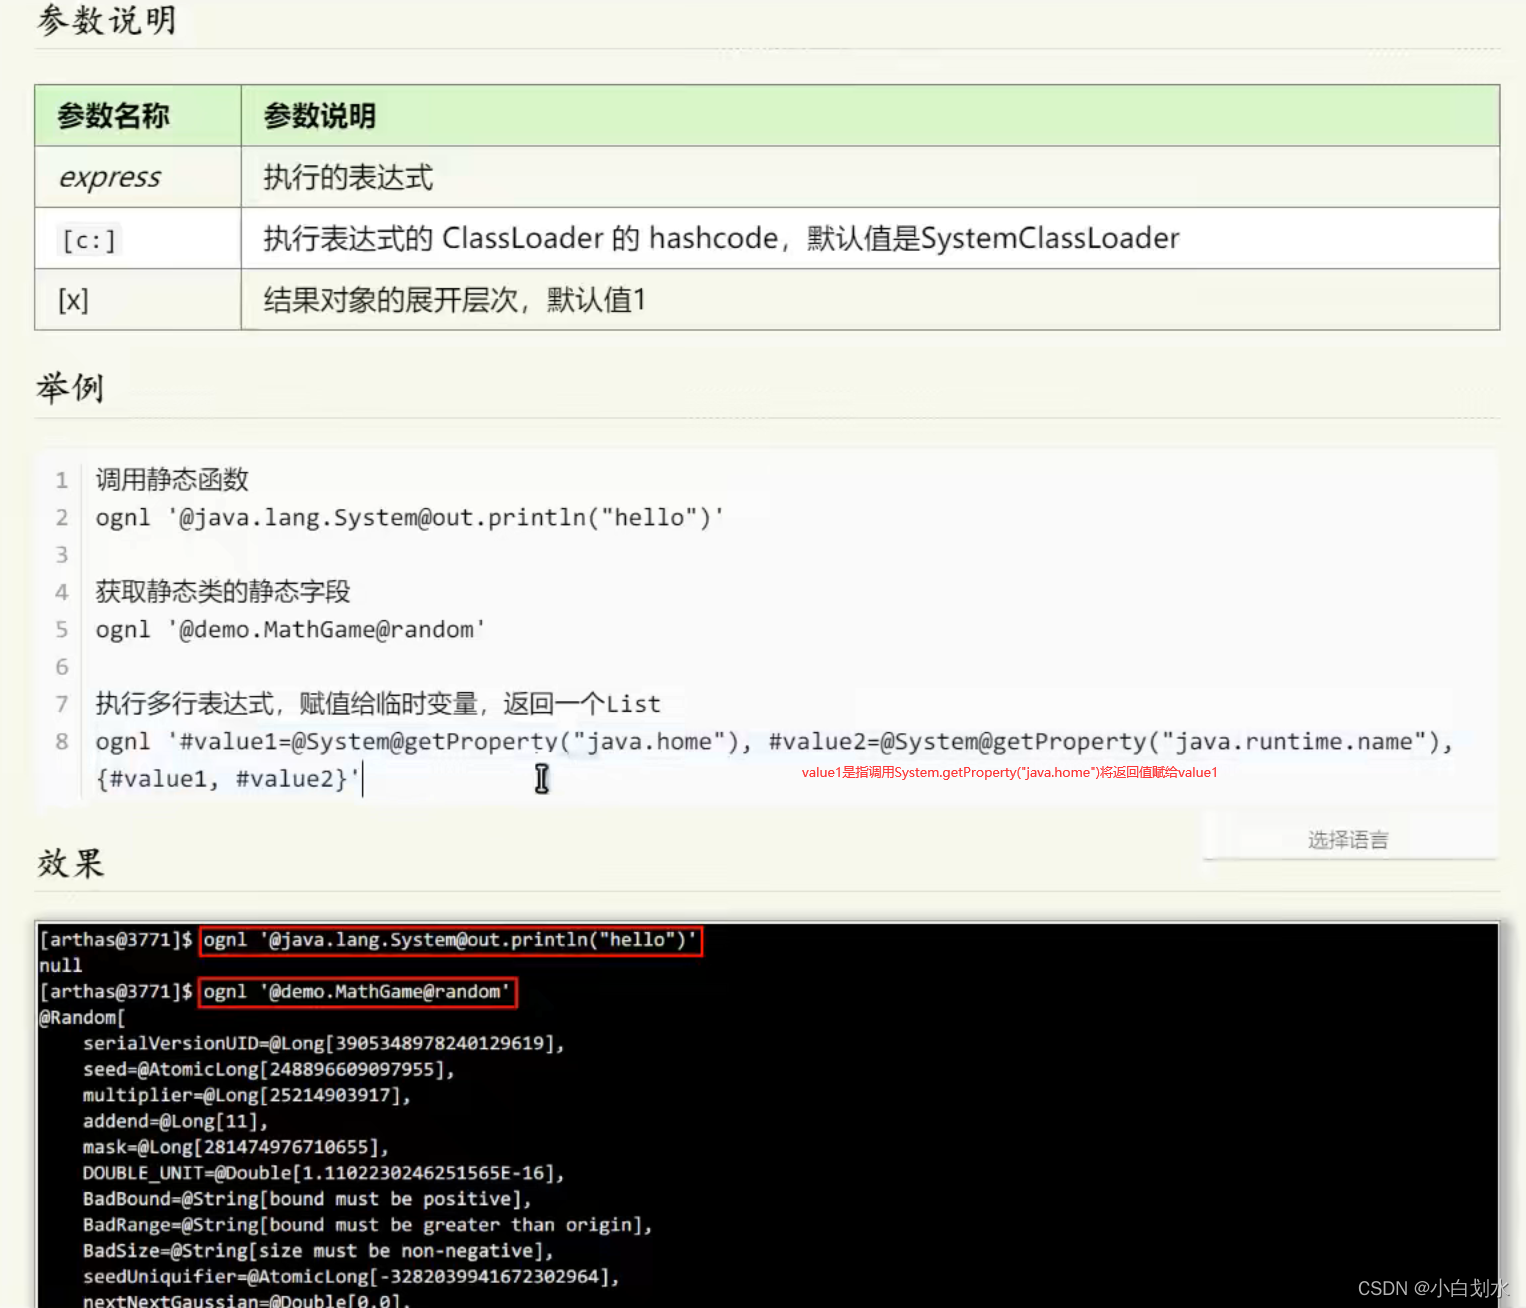The image size is (1526, 1308).
Task: Click the BadBound=@String output line
Action: click(307, 1199)
